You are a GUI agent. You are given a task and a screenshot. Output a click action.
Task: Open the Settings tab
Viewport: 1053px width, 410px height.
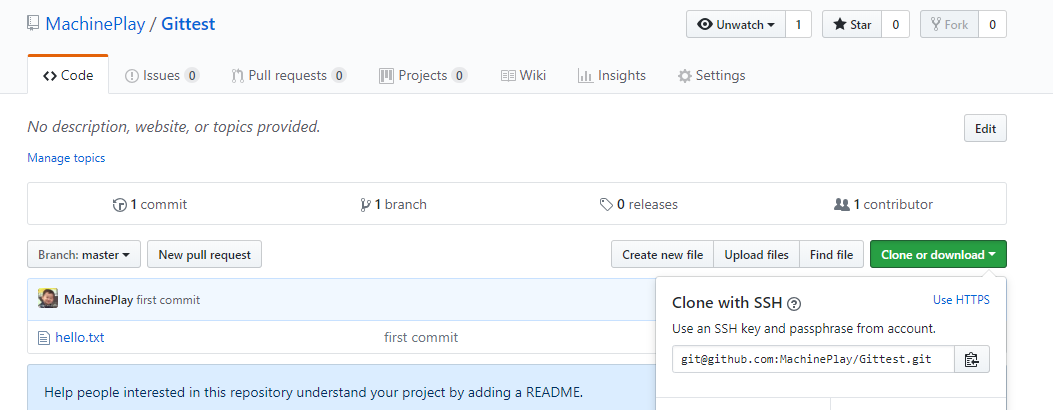click(712, 75)
